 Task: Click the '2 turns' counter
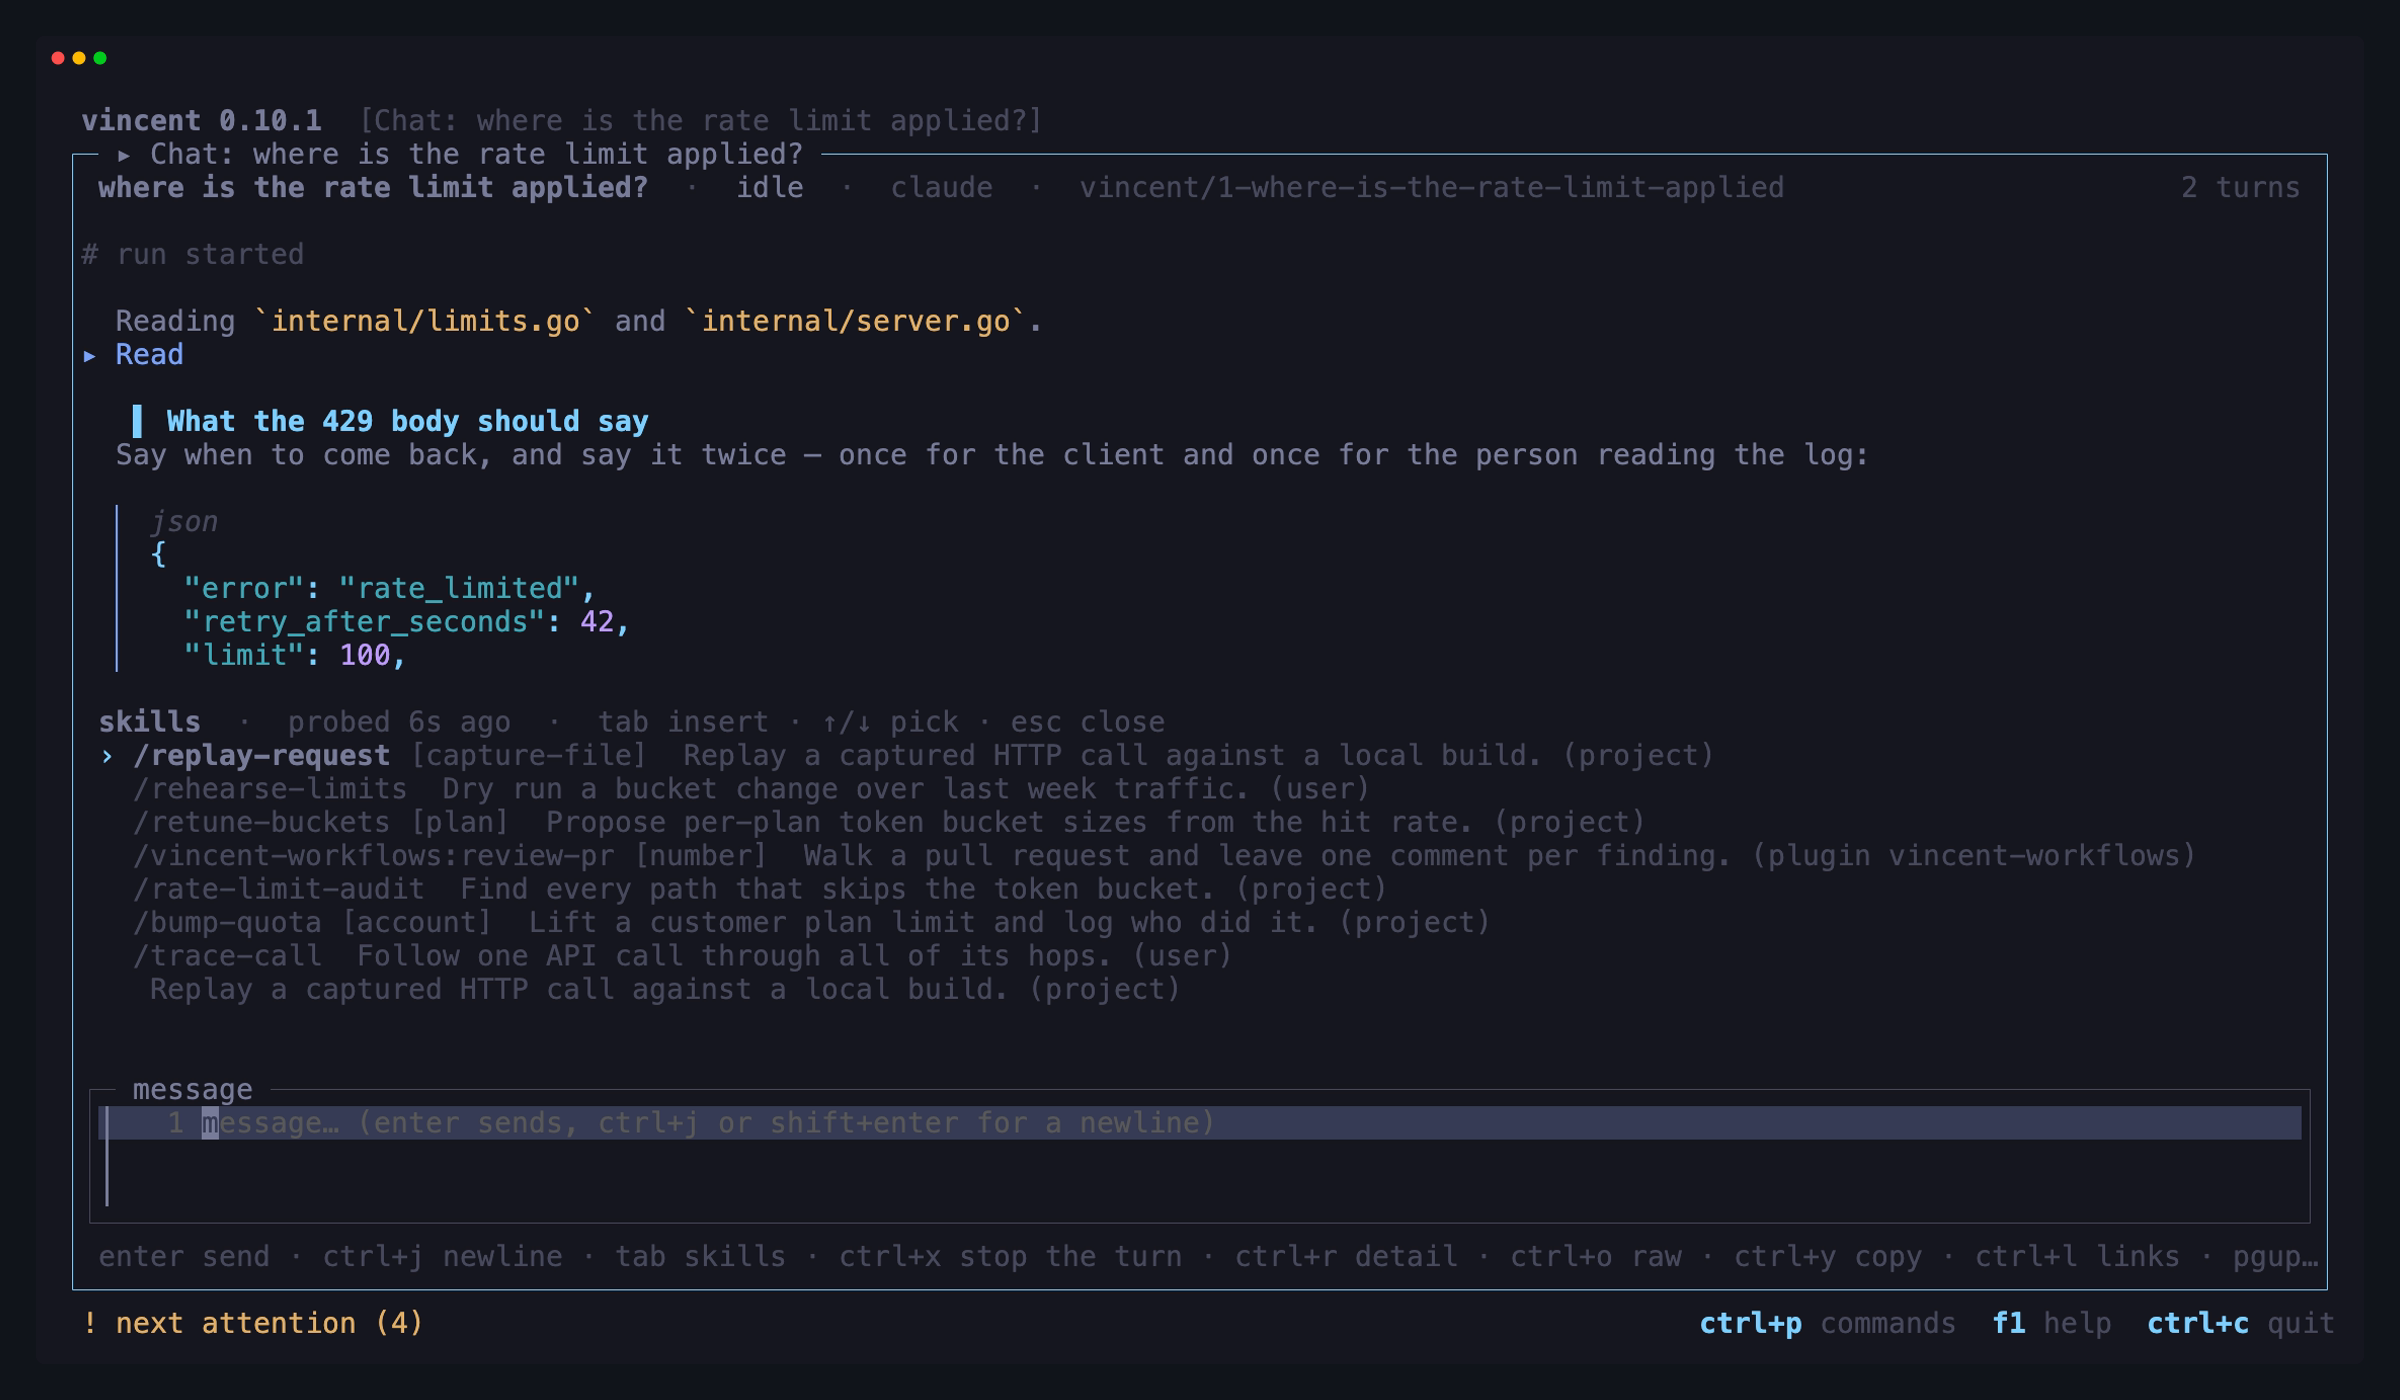(x=2240, y=187)
